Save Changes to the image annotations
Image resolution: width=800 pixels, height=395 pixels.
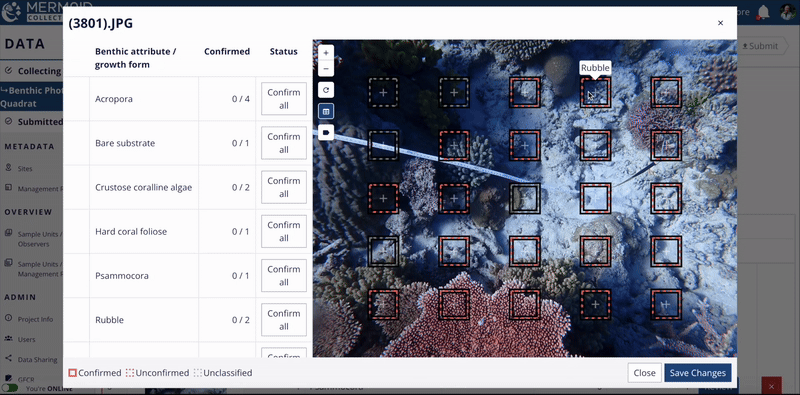(x=697, y=373)
